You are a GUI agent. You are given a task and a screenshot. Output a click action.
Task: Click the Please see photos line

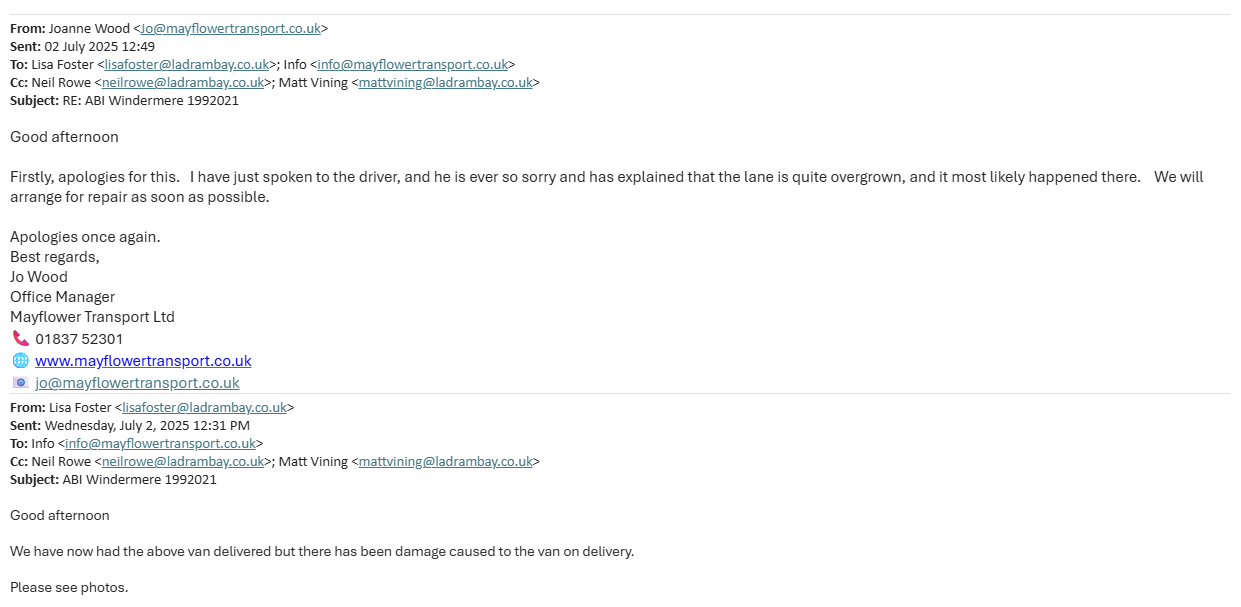click(x=69, y=587)
